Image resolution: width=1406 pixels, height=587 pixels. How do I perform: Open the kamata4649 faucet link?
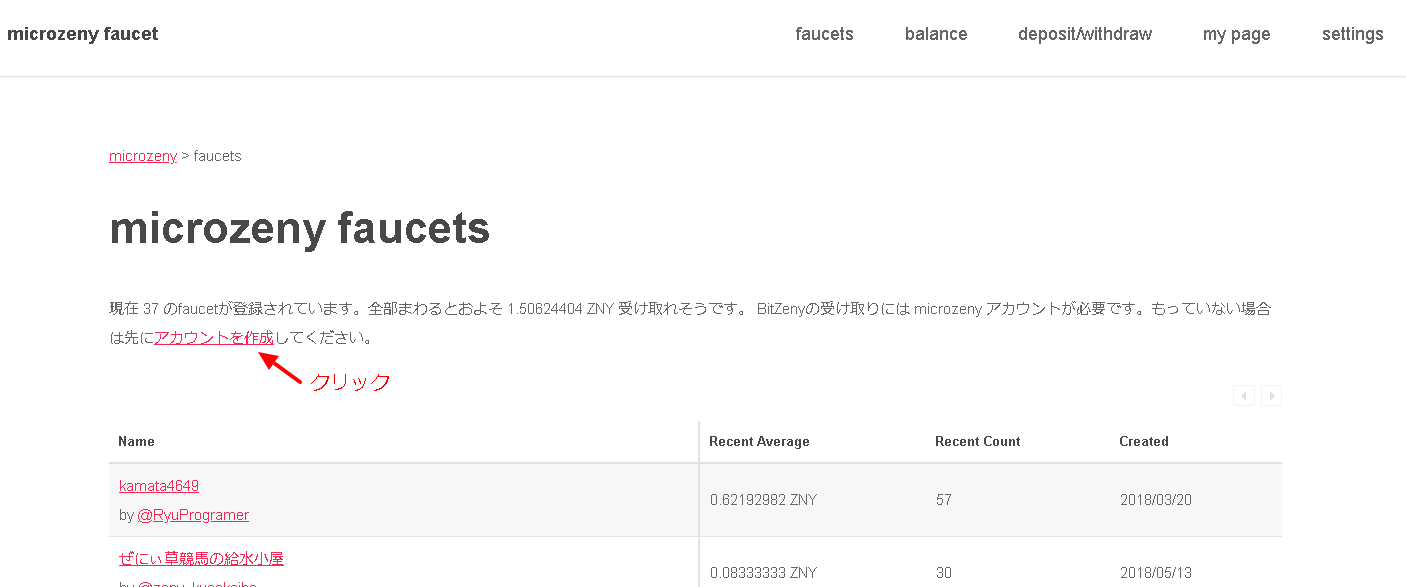click(x=159, y=486)
